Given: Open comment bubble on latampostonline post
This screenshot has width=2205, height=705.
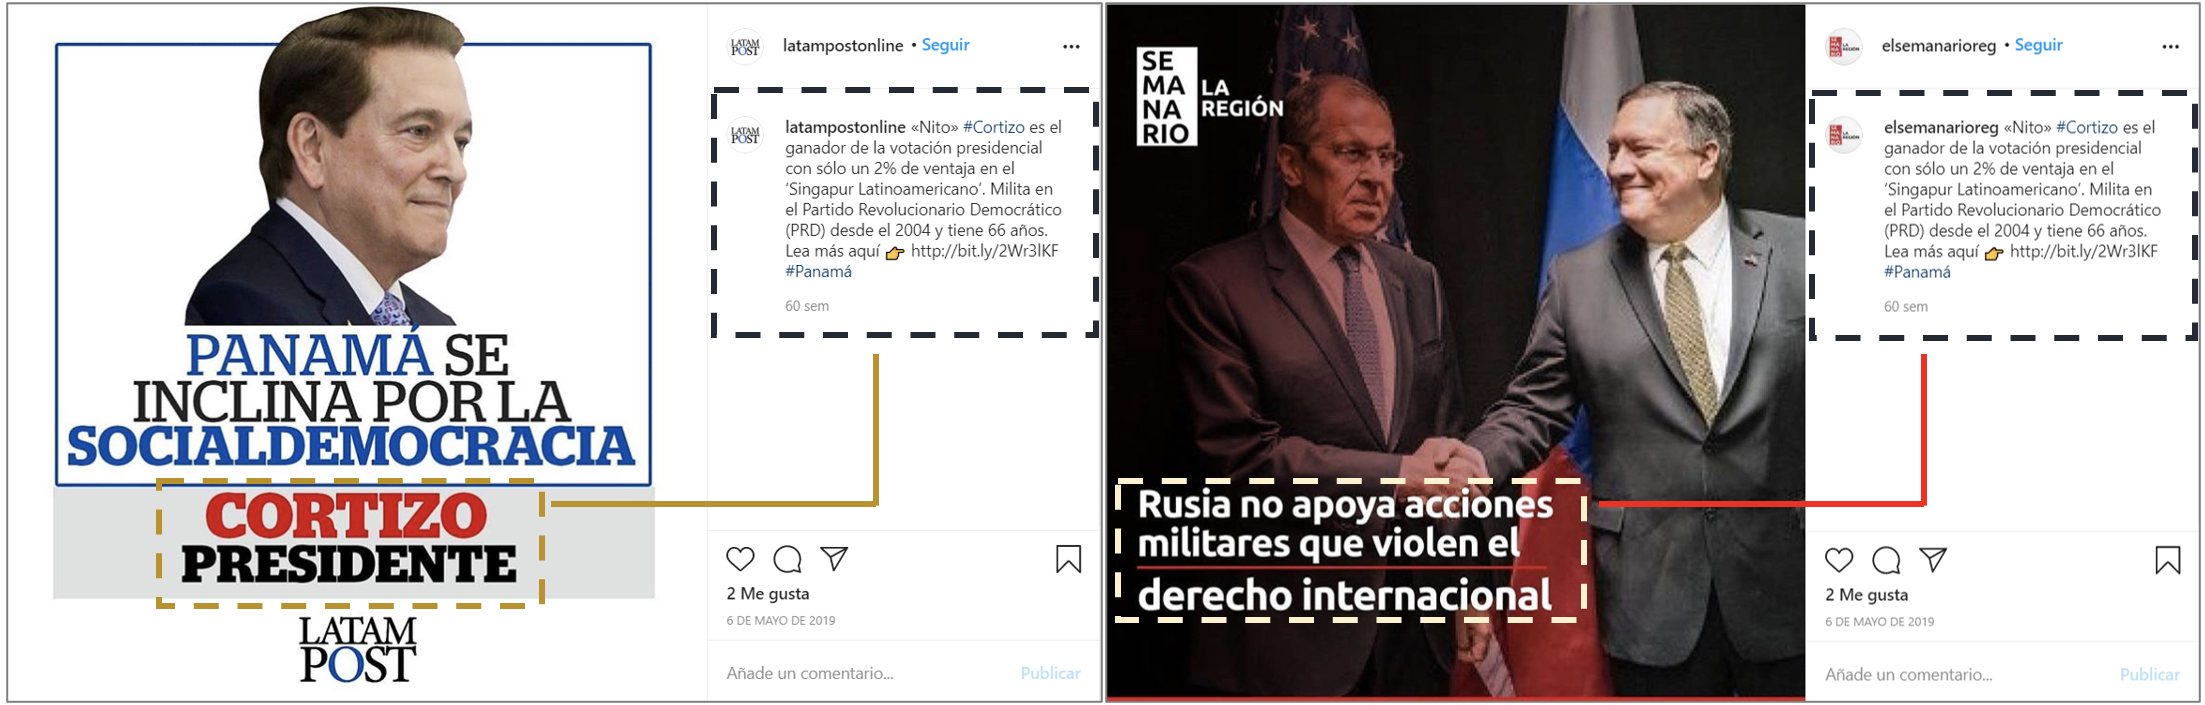Looking at the screenshot, I should pyautogui.click(x=788, y=559).
